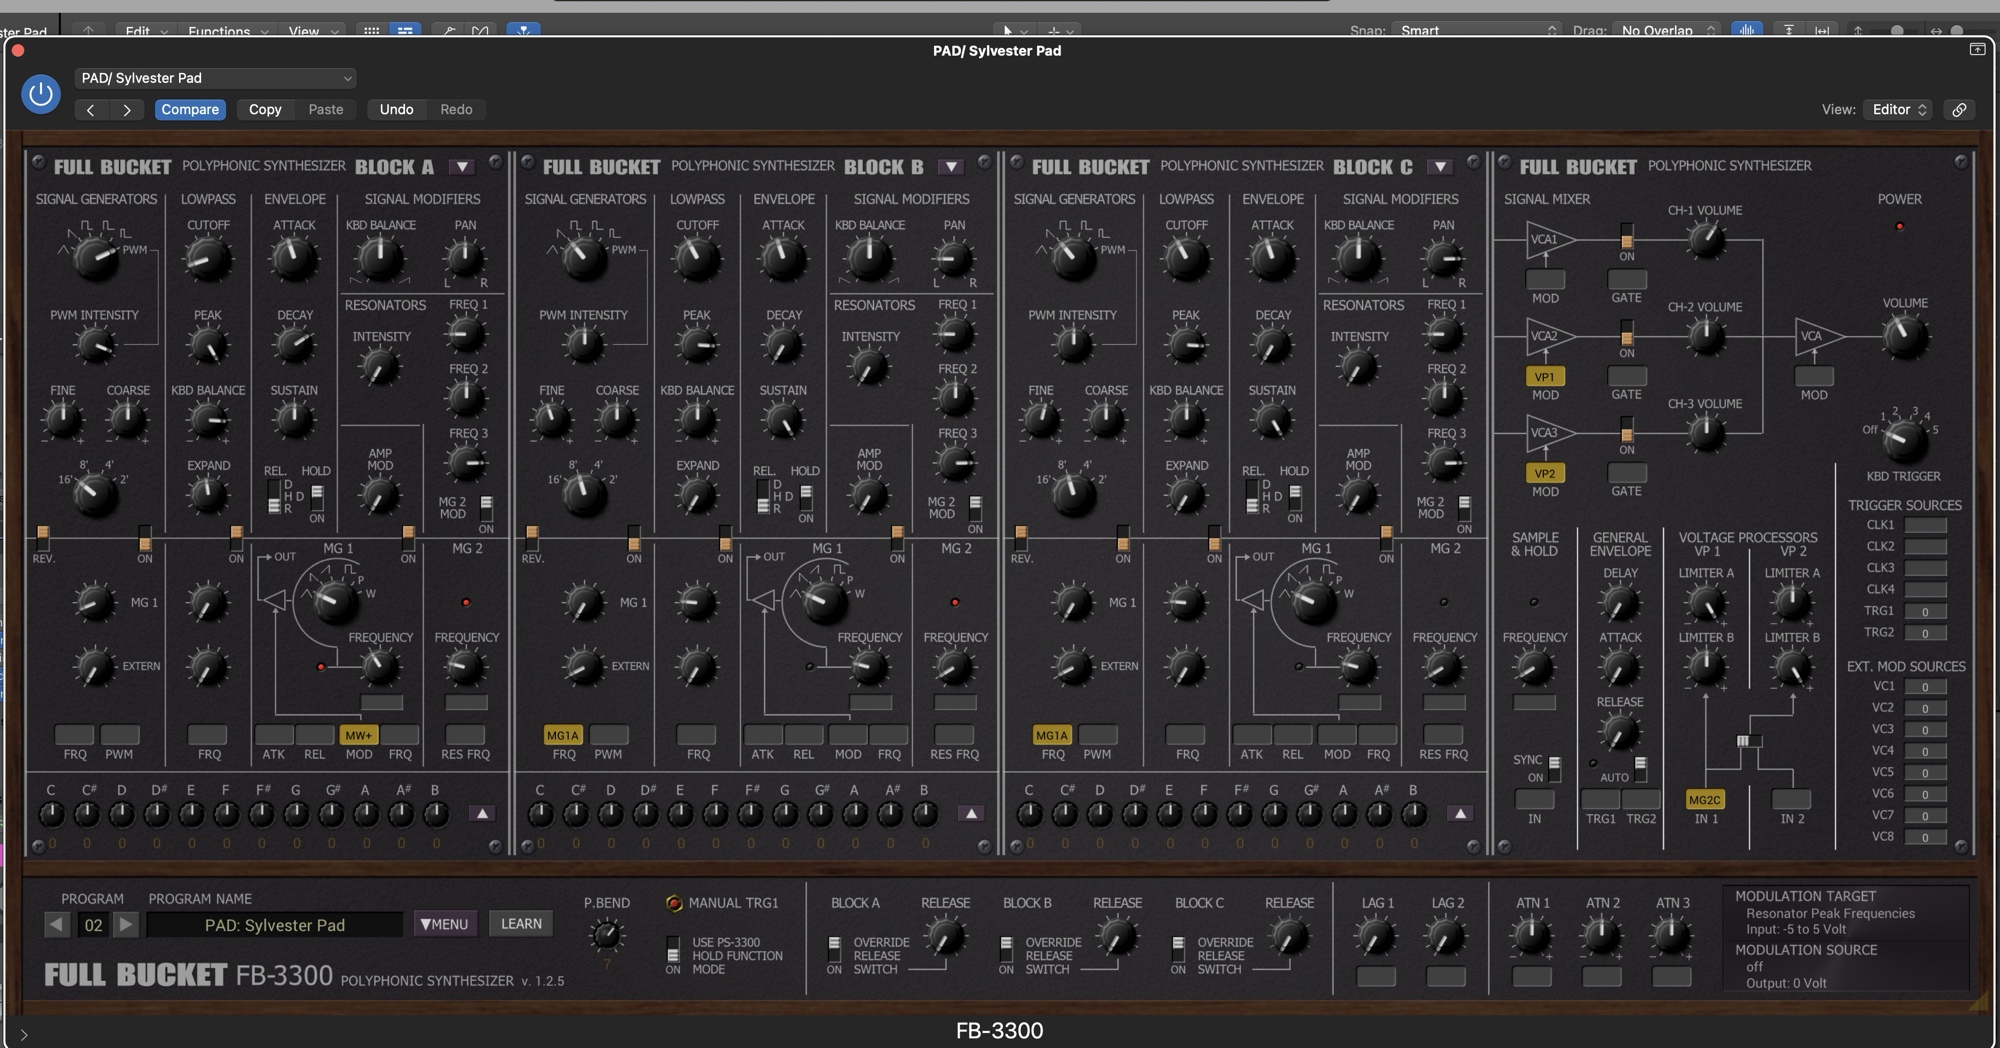
Task: Click the Compare button
Action: [190, 110]
